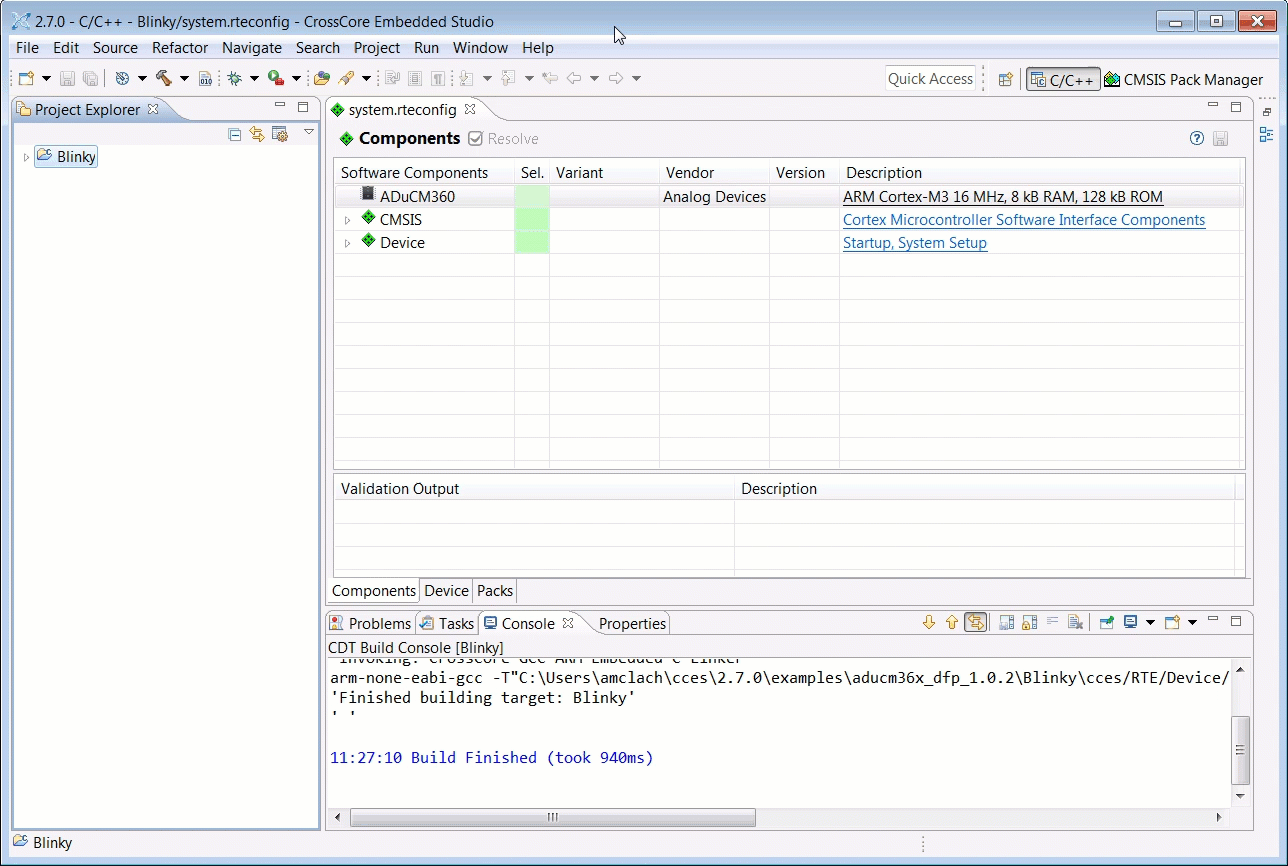Viewport: 1288px width, 866px height.
Task: Click the Build All toolbar icon
Action: (x=122, y=78)
